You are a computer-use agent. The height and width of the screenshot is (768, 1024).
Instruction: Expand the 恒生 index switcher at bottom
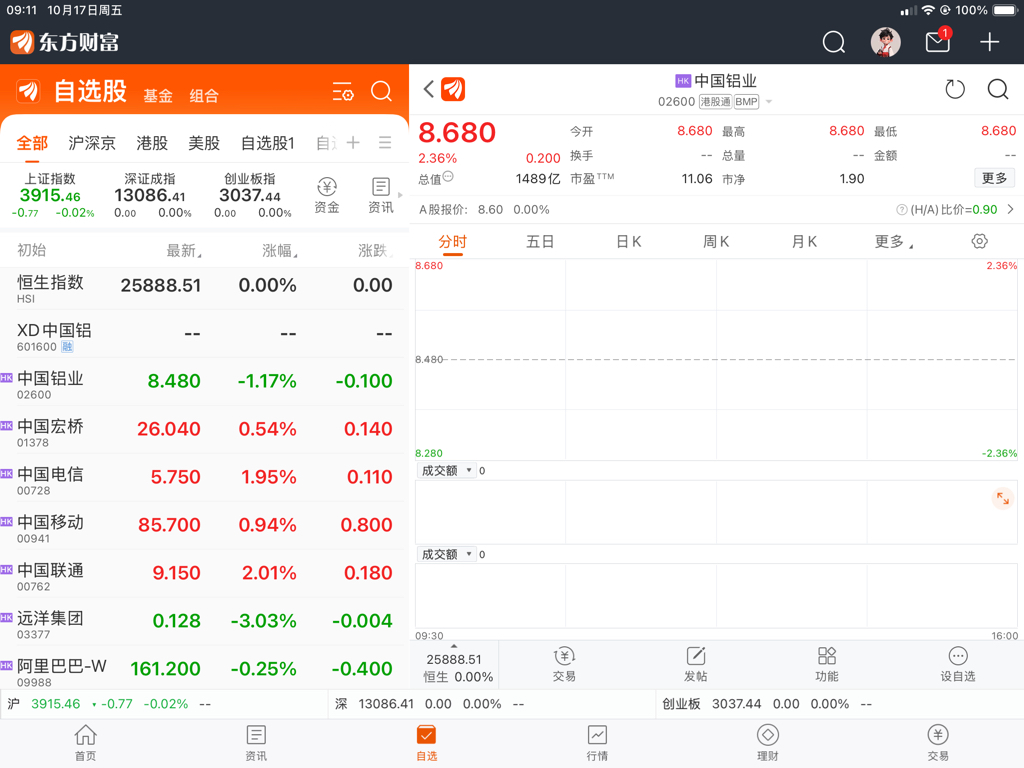454,665
